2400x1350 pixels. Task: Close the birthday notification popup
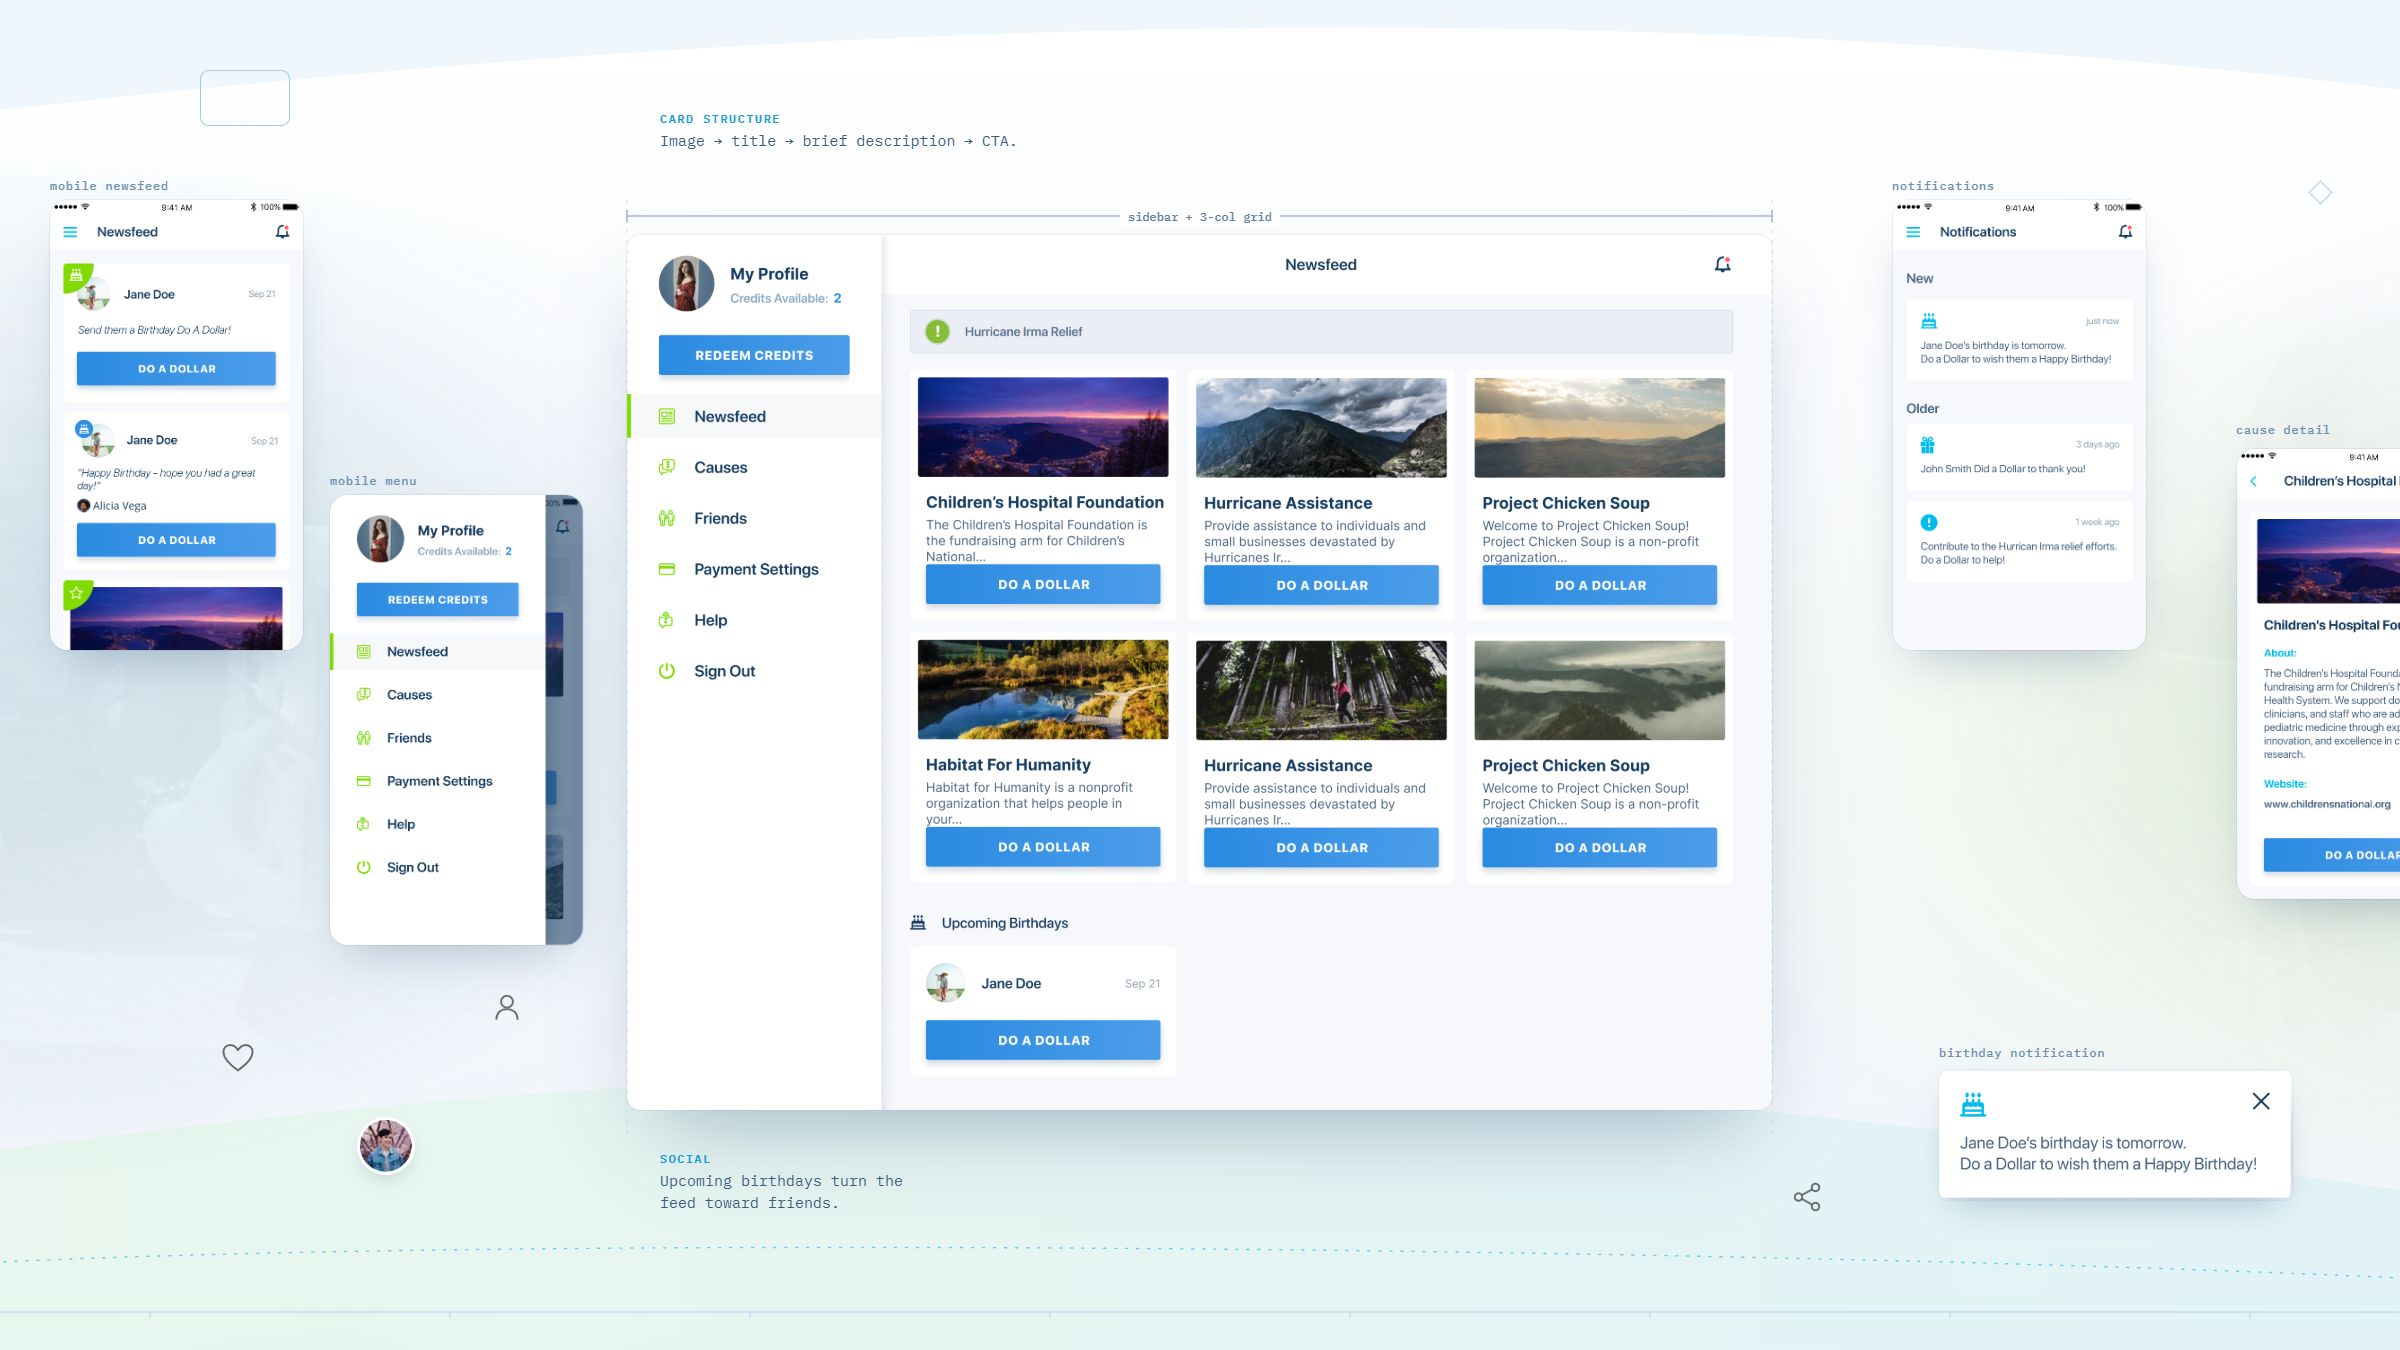[2261, 1101]
